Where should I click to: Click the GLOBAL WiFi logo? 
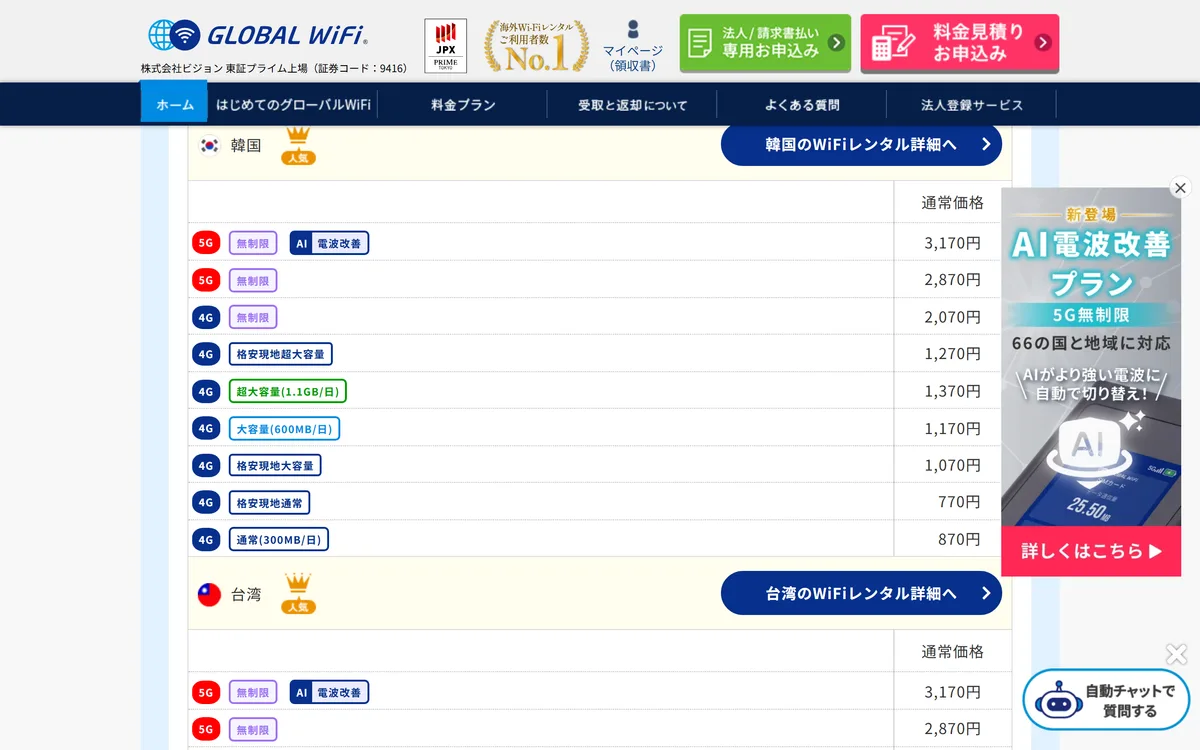point(258,36)
